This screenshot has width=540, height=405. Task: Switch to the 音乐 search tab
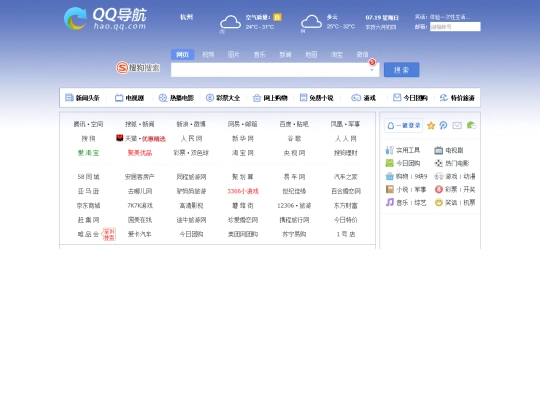(259, 54)
